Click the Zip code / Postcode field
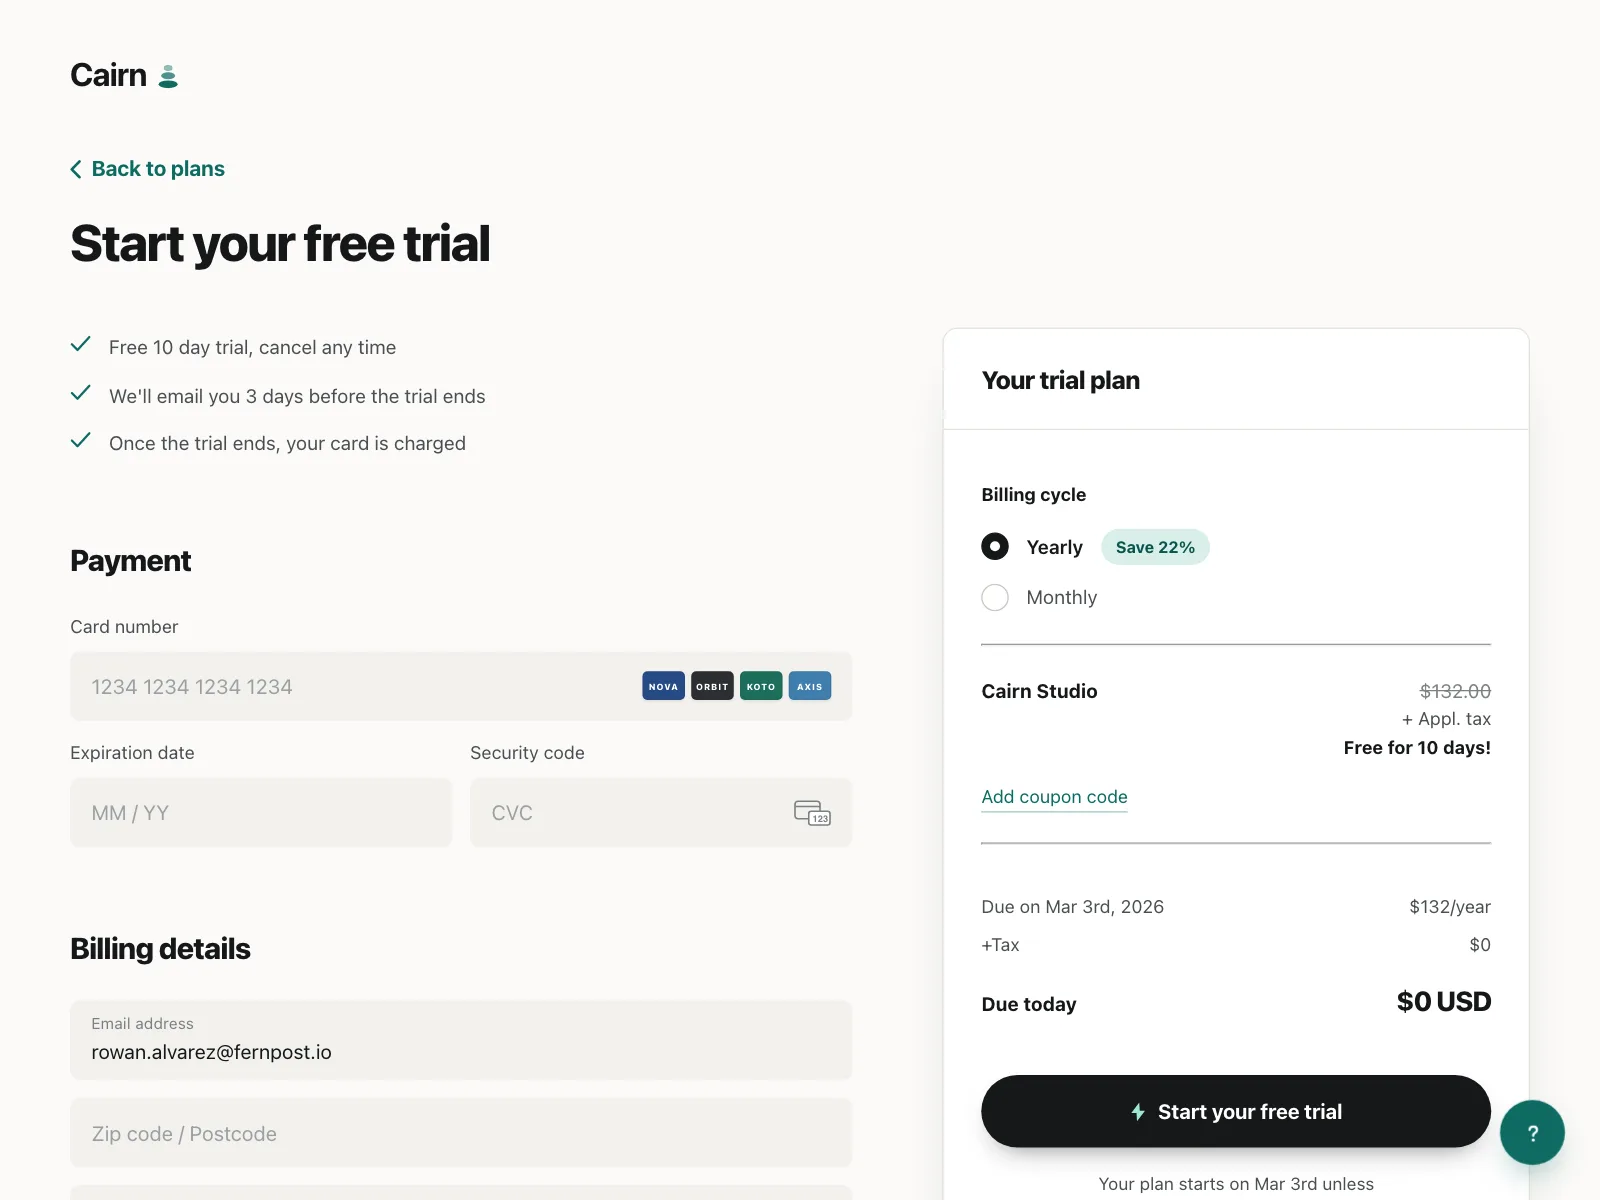The image size is (1600, 1200). (461, 1133)
